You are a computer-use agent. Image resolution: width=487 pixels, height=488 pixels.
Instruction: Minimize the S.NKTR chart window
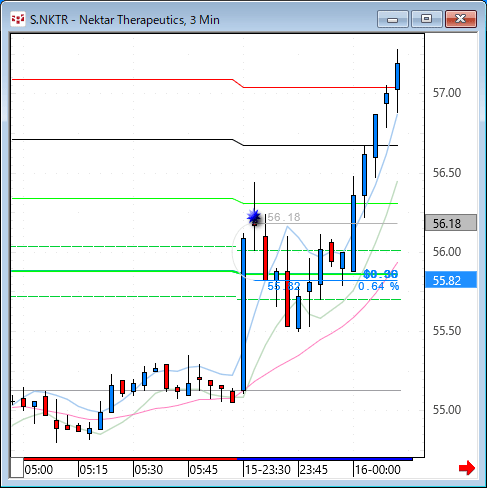click(393, 19)
